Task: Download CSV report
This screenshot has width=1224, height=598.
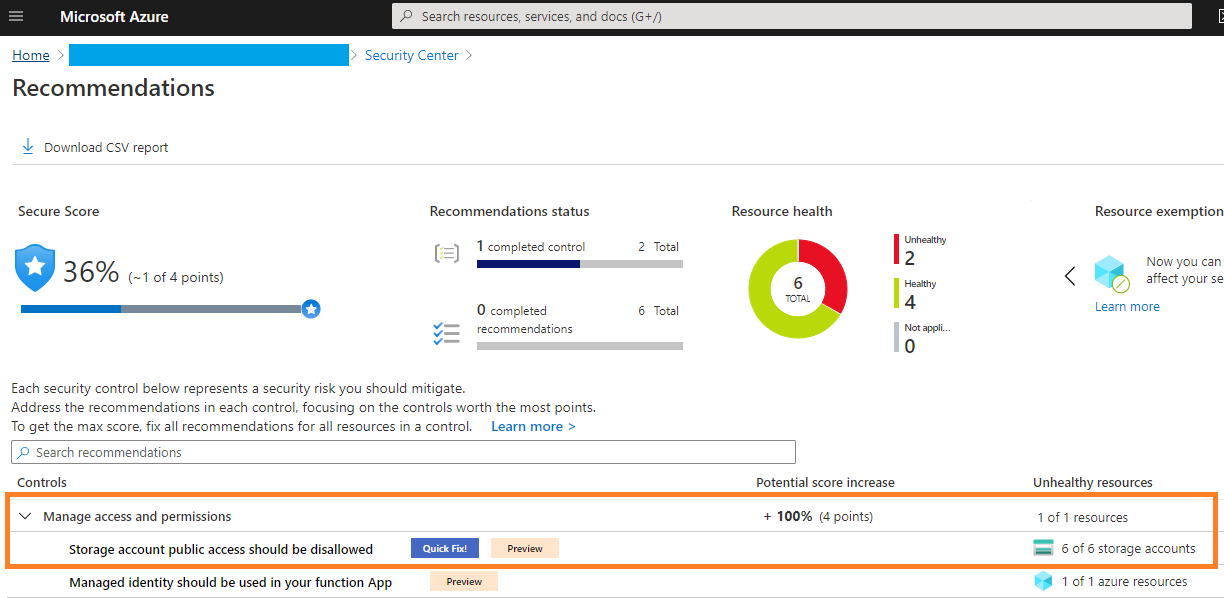Action: point(95,147)
